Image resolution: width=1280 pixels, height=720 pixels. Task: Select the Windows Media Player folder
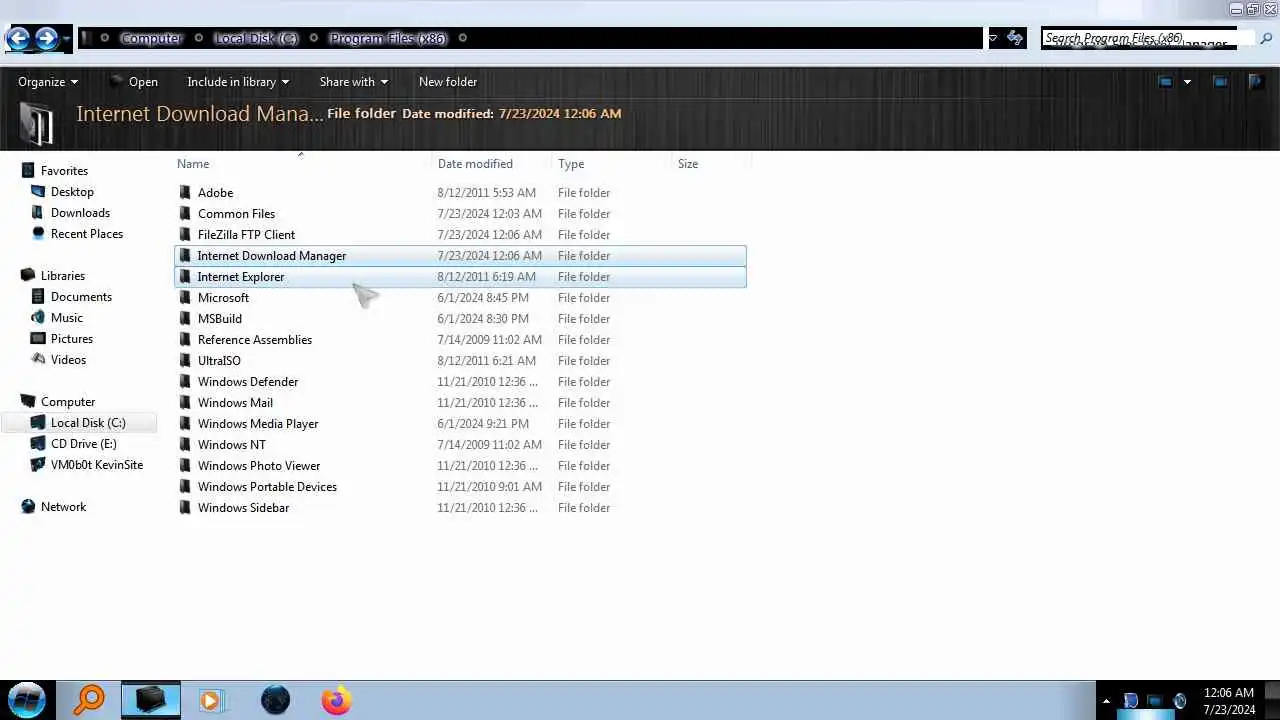460,424
